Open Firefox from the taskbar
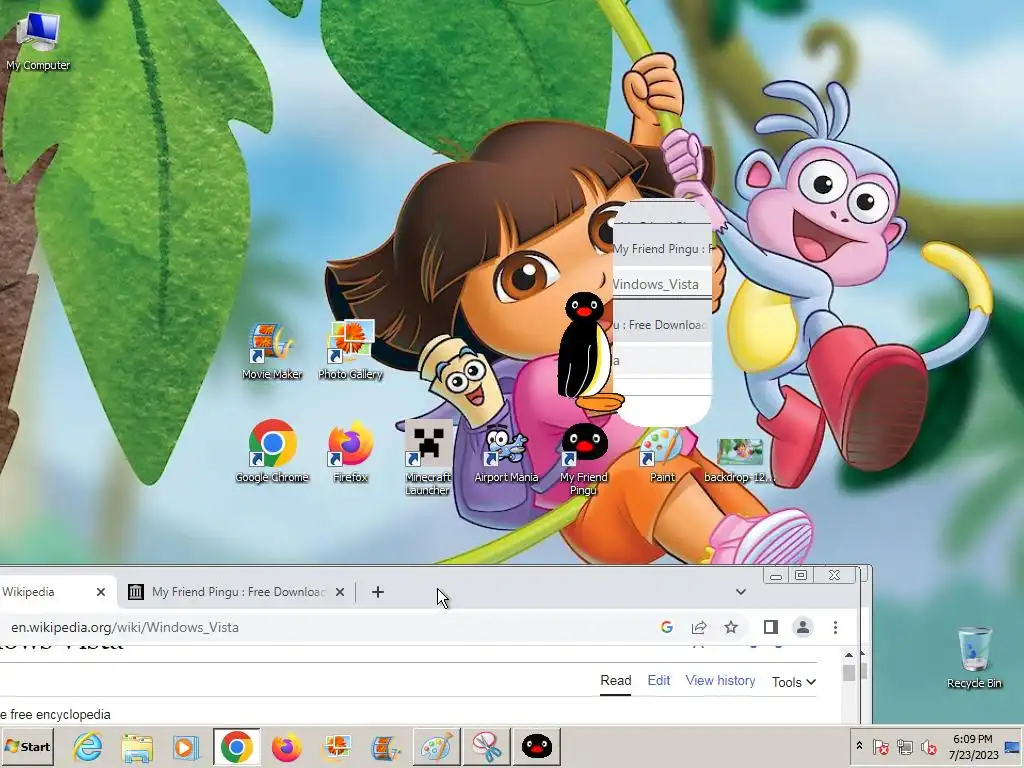 (x=287, y=747)
